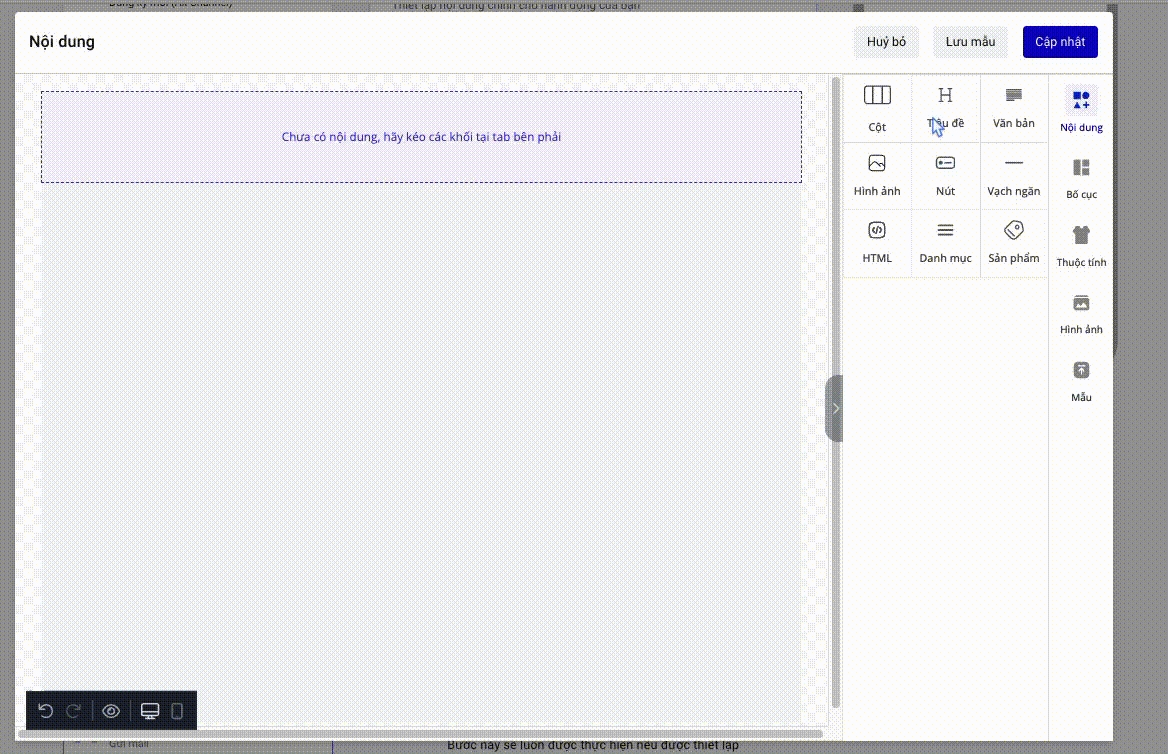This screenshot has width=1168, height=754.
Task: Open the Mẫu templates tab
Action: (x=1081, y=381)
